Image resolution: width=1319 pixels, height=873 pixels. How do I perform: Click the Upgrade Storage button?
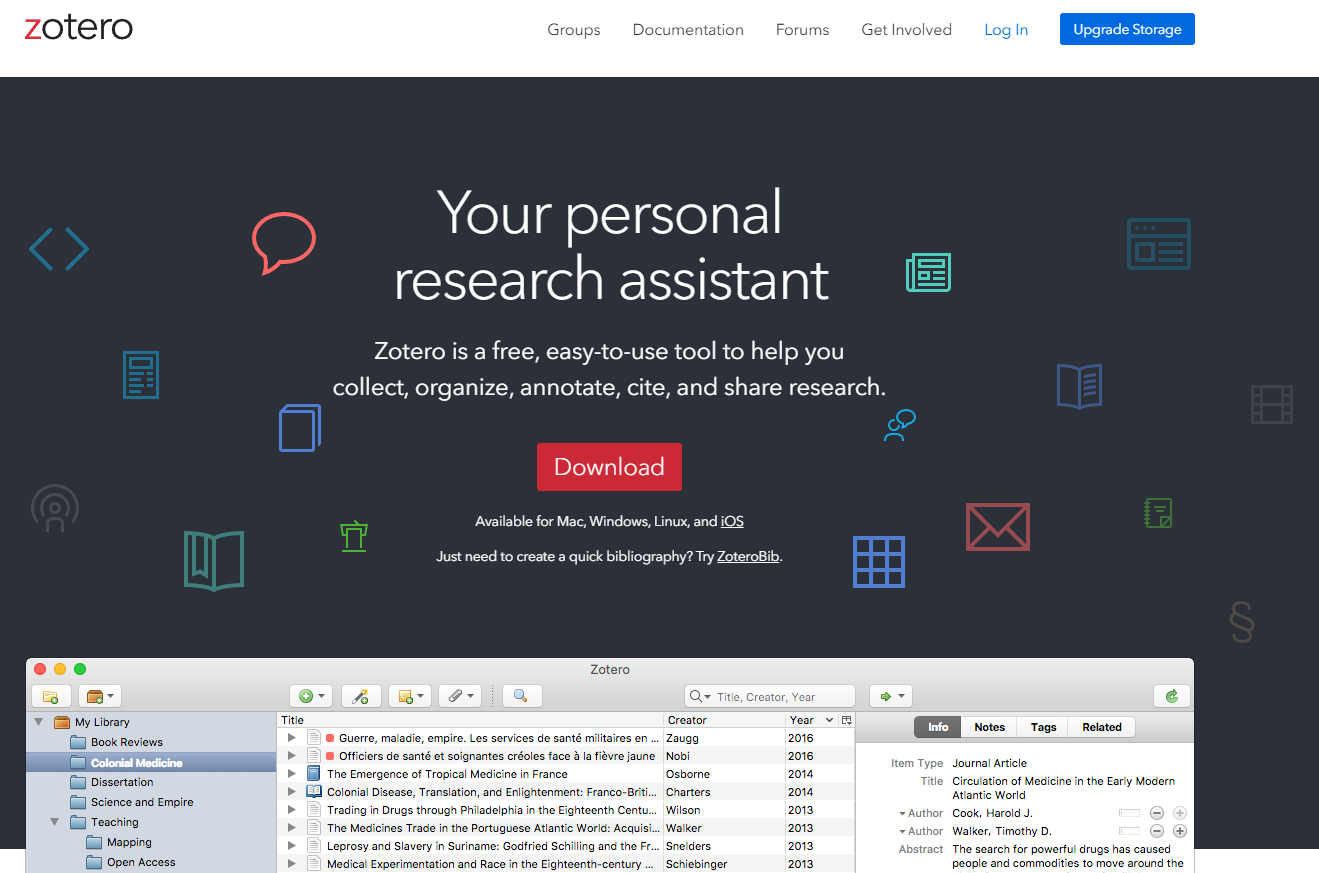click(x=1127, y=29)
